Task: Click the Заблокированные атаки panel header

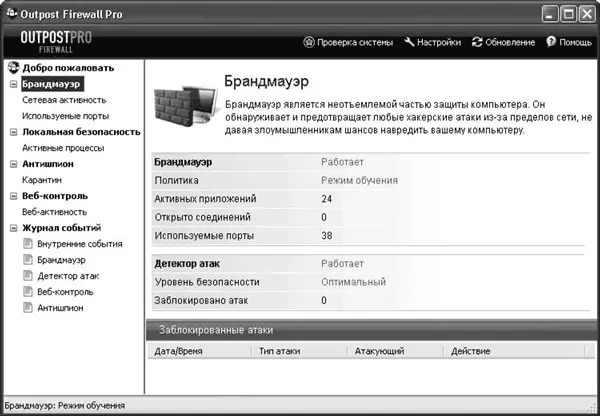Action: (x=372, y=330)
